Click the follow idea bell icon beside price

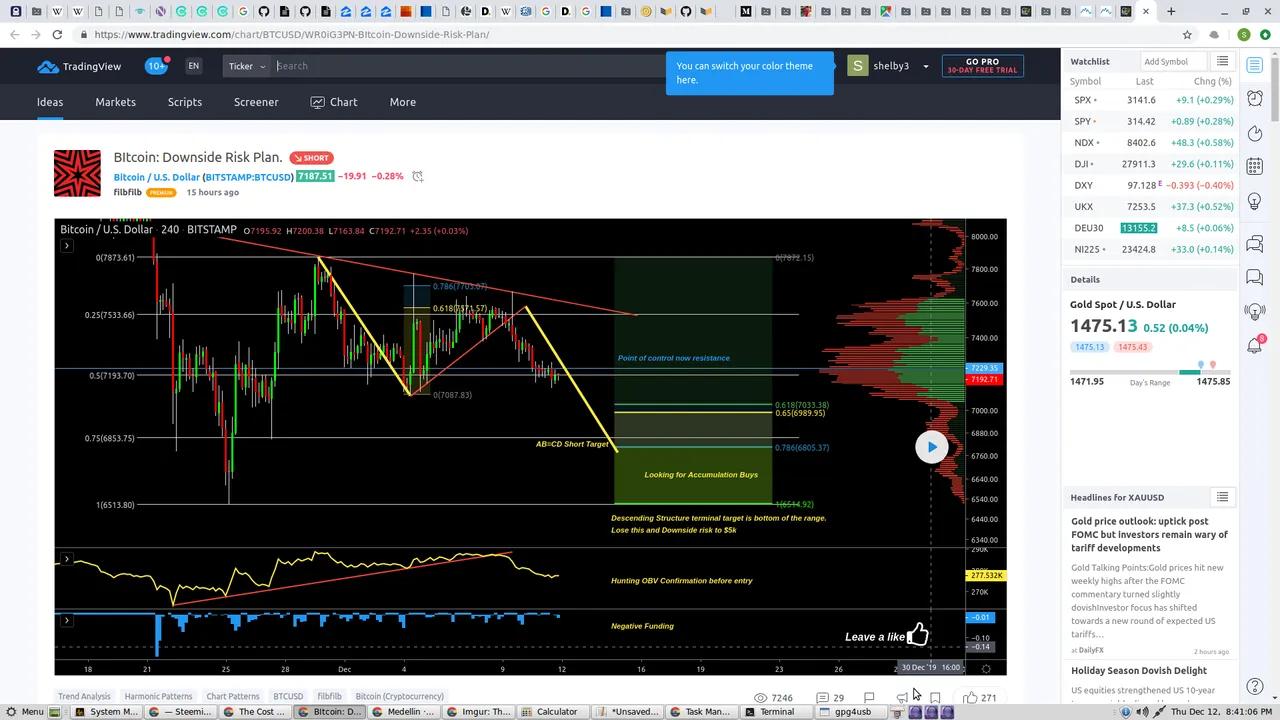[417, 177]
